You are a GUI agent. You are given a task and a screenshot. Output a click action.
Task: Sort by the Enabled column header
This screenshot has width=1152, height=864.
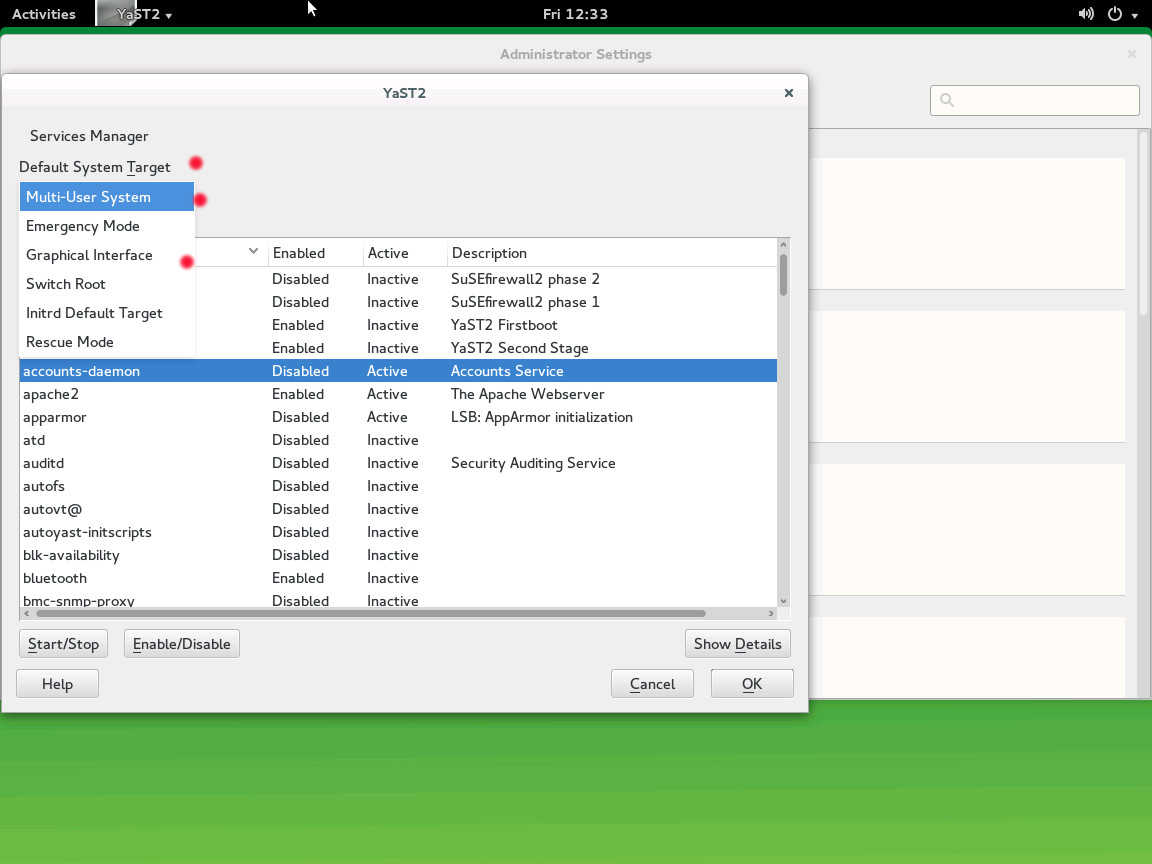pos(315,253)
